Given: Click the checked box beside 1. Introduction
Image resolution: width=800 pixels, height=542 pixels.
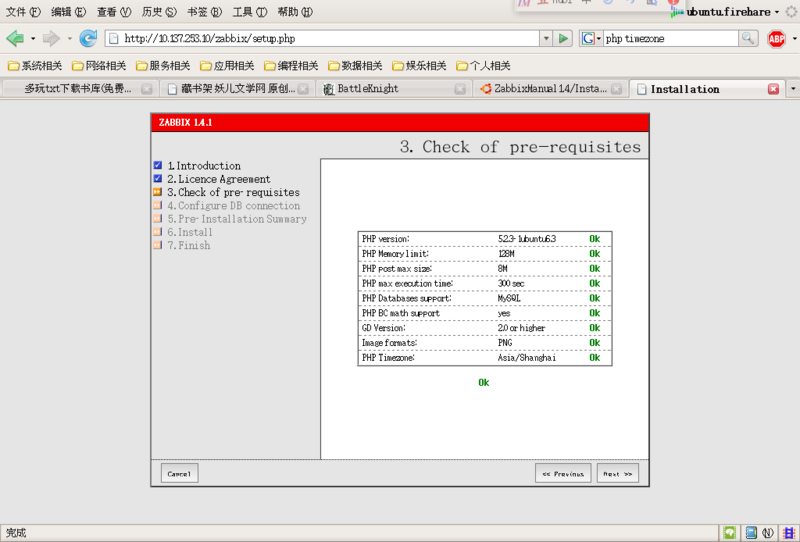Looking at the screenshot, I should pos(158,165).
